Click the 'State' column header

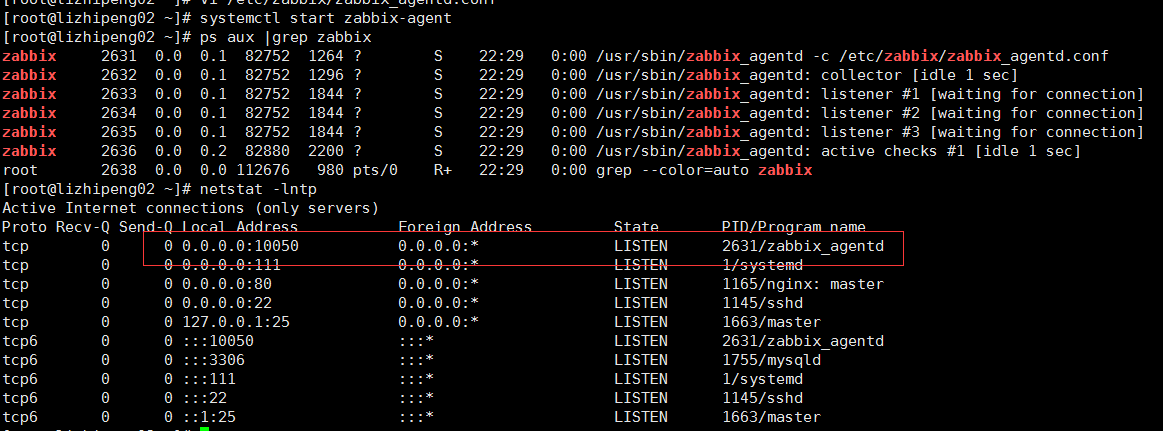pos(636,226)
